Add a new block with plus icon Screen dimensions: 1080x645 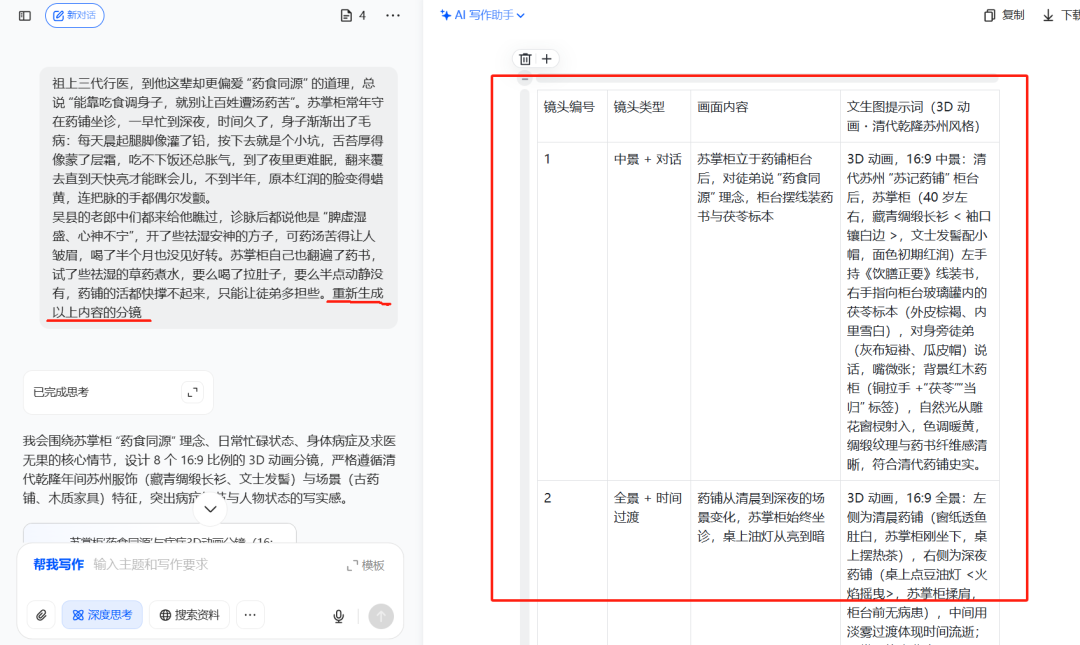(x=546, y=59)
